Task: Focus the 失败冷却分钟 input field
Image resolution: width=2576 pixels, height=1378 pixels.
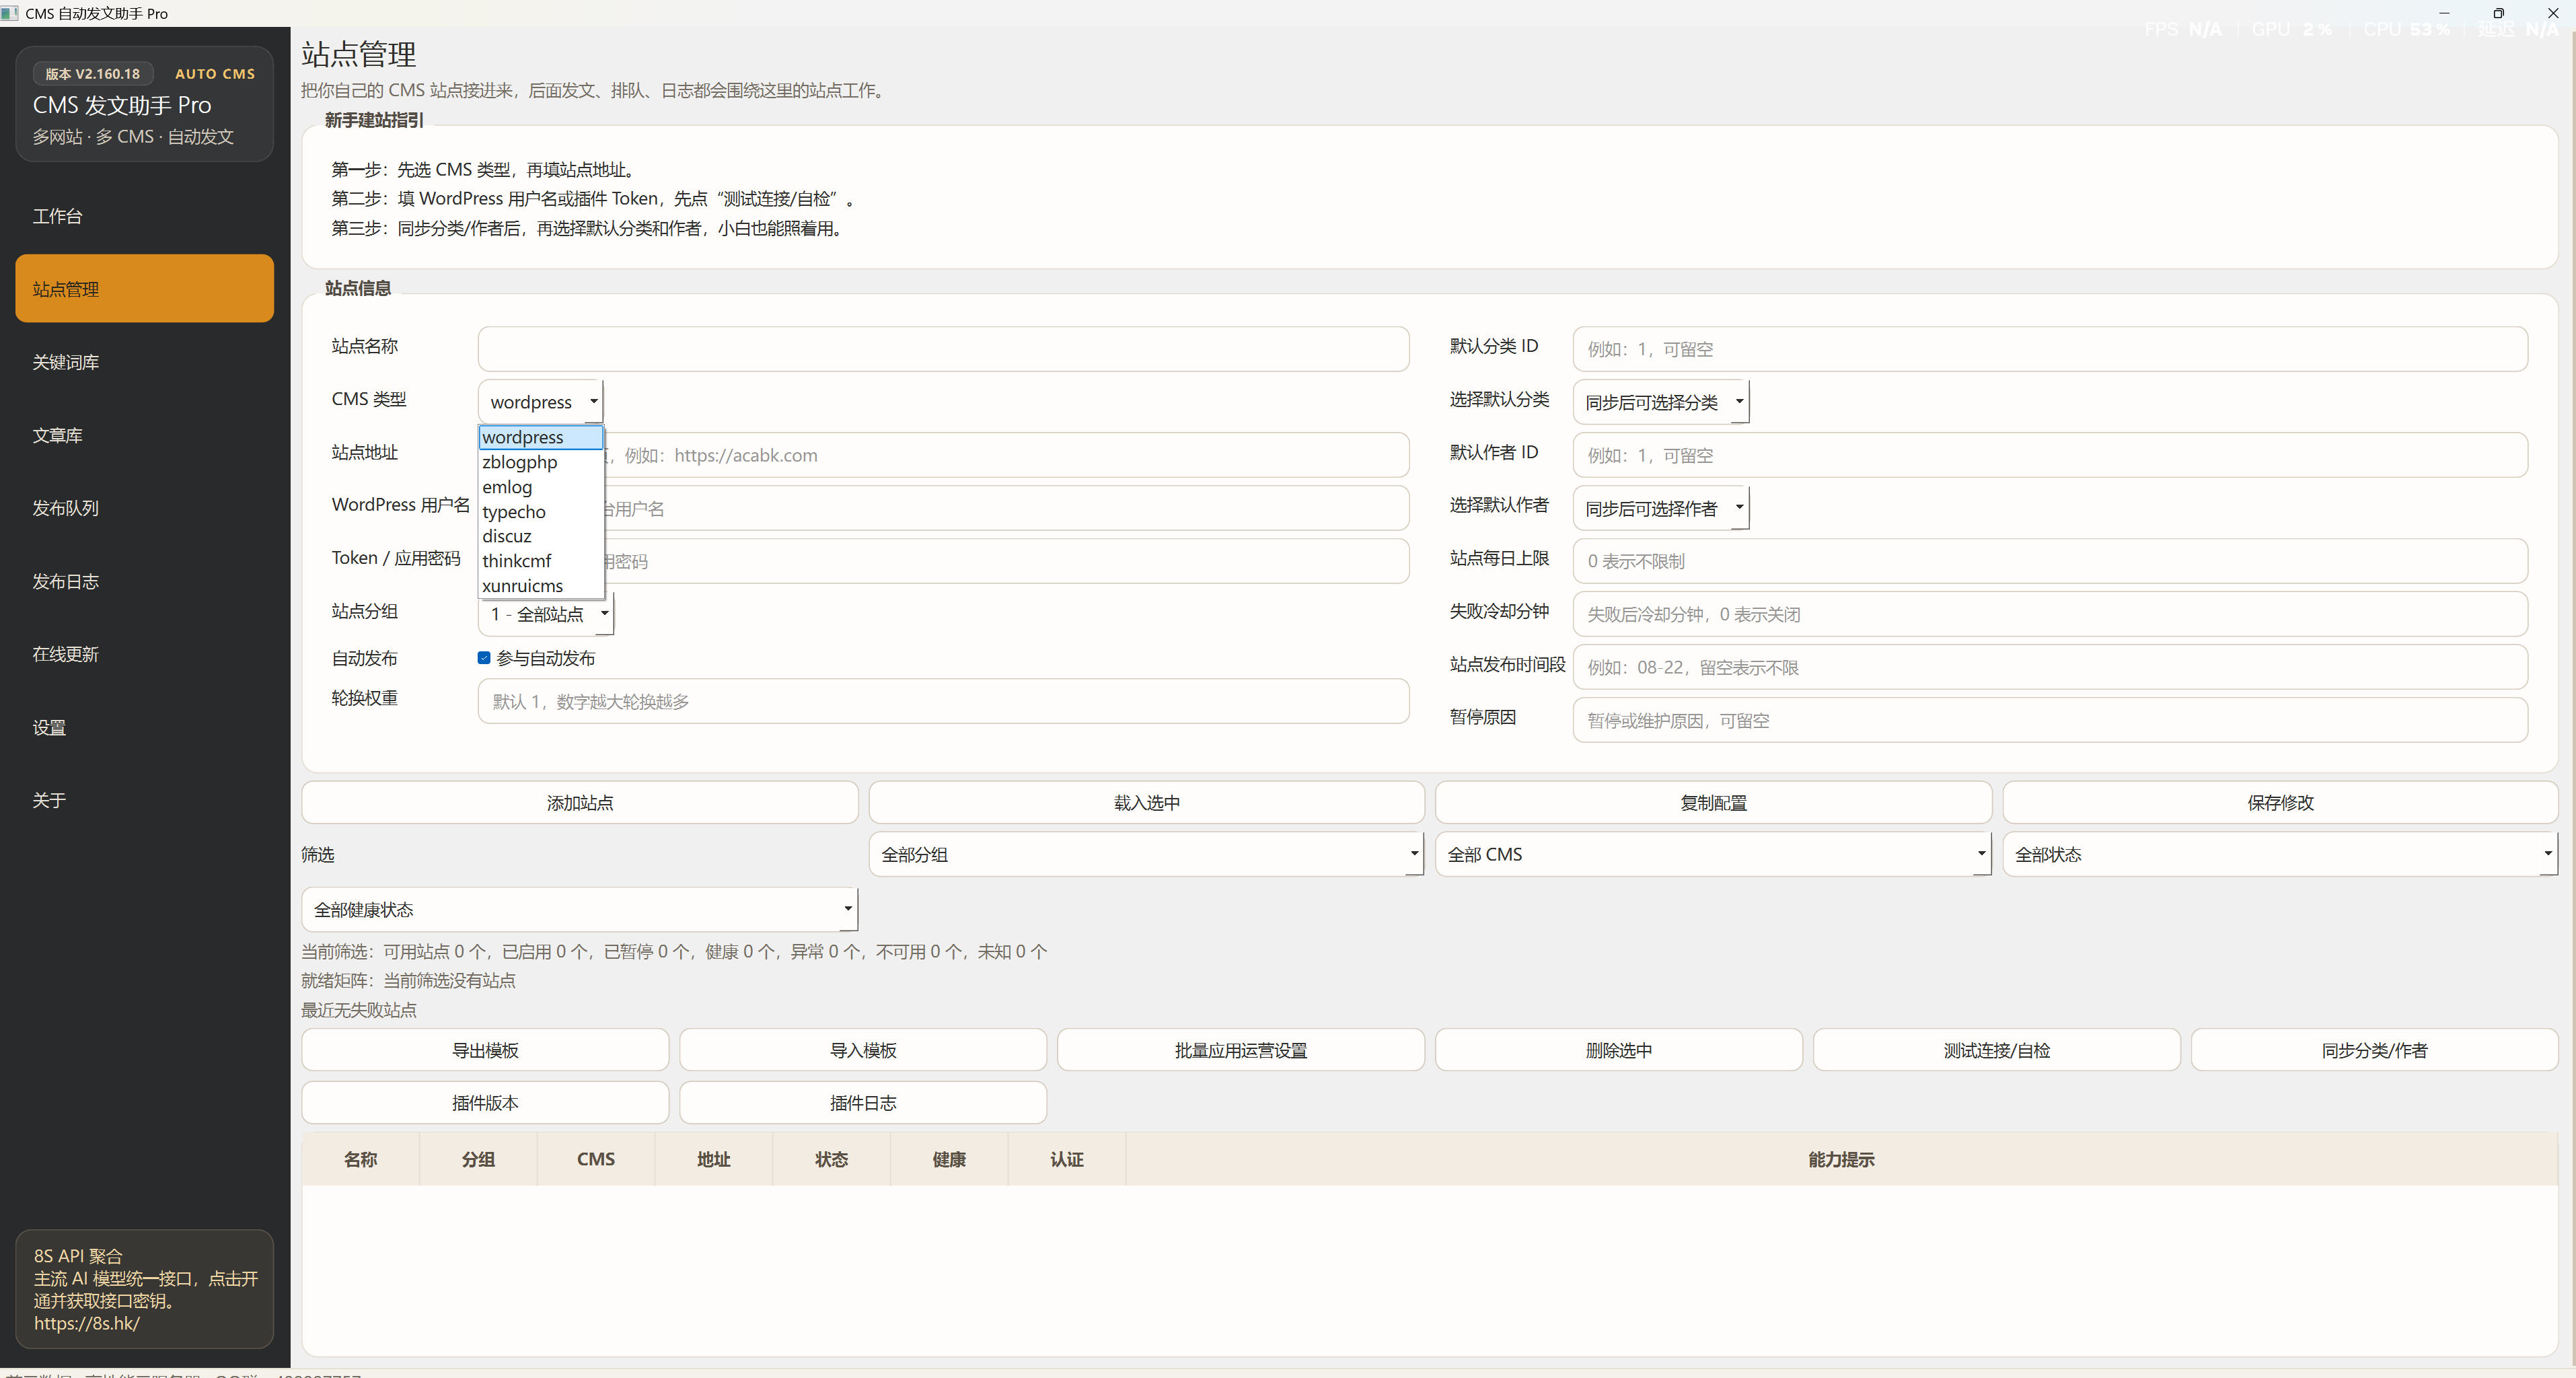Action: click(2050, 614)
